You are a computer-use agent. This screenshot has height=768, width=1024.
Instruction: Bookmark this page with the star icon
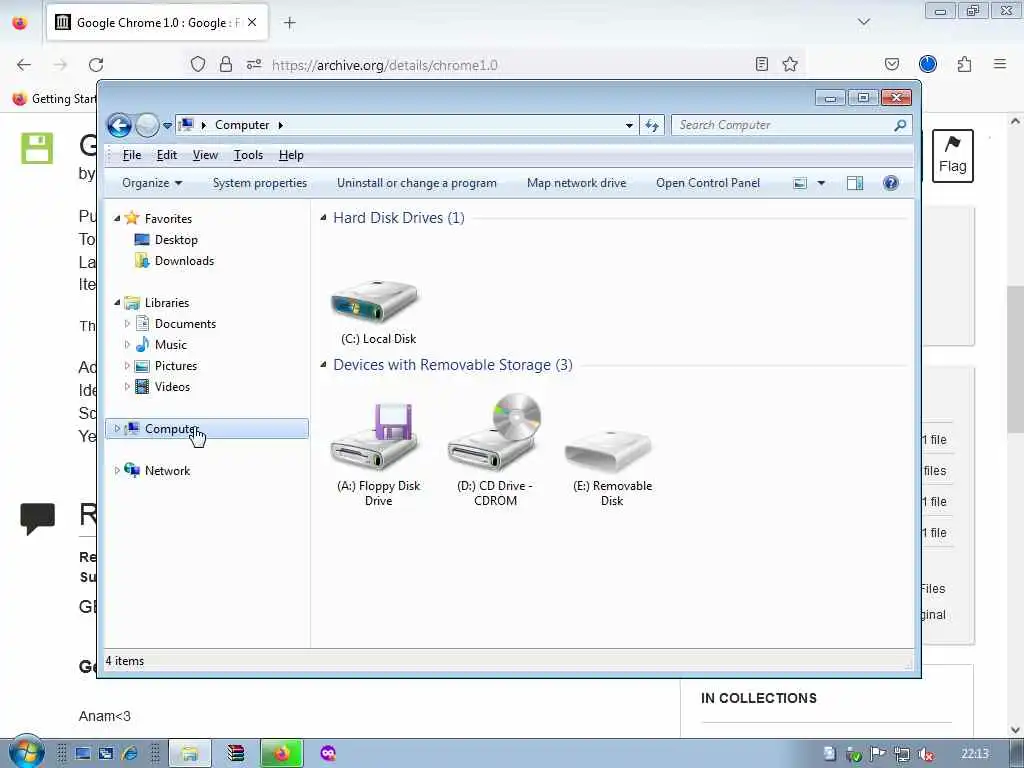click(790, 64)
